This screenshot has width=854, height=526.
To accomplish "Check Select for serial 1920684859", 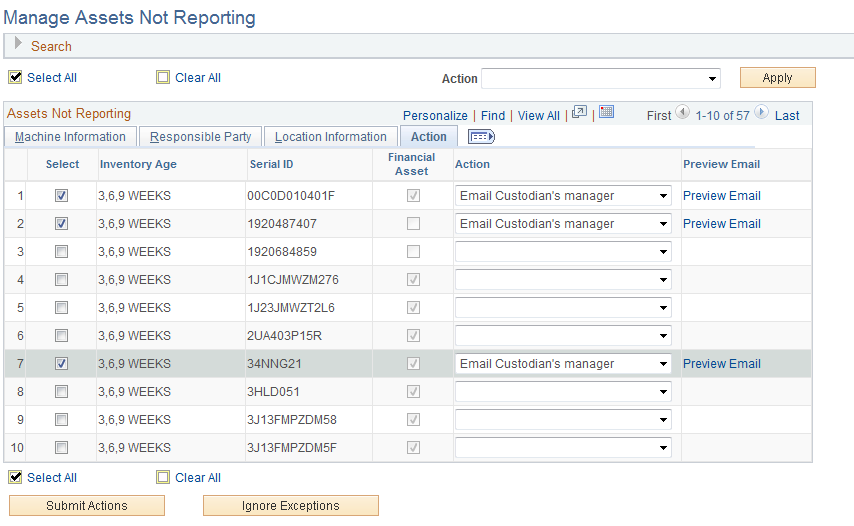I will pyautogui.click(x=62, y=252).
